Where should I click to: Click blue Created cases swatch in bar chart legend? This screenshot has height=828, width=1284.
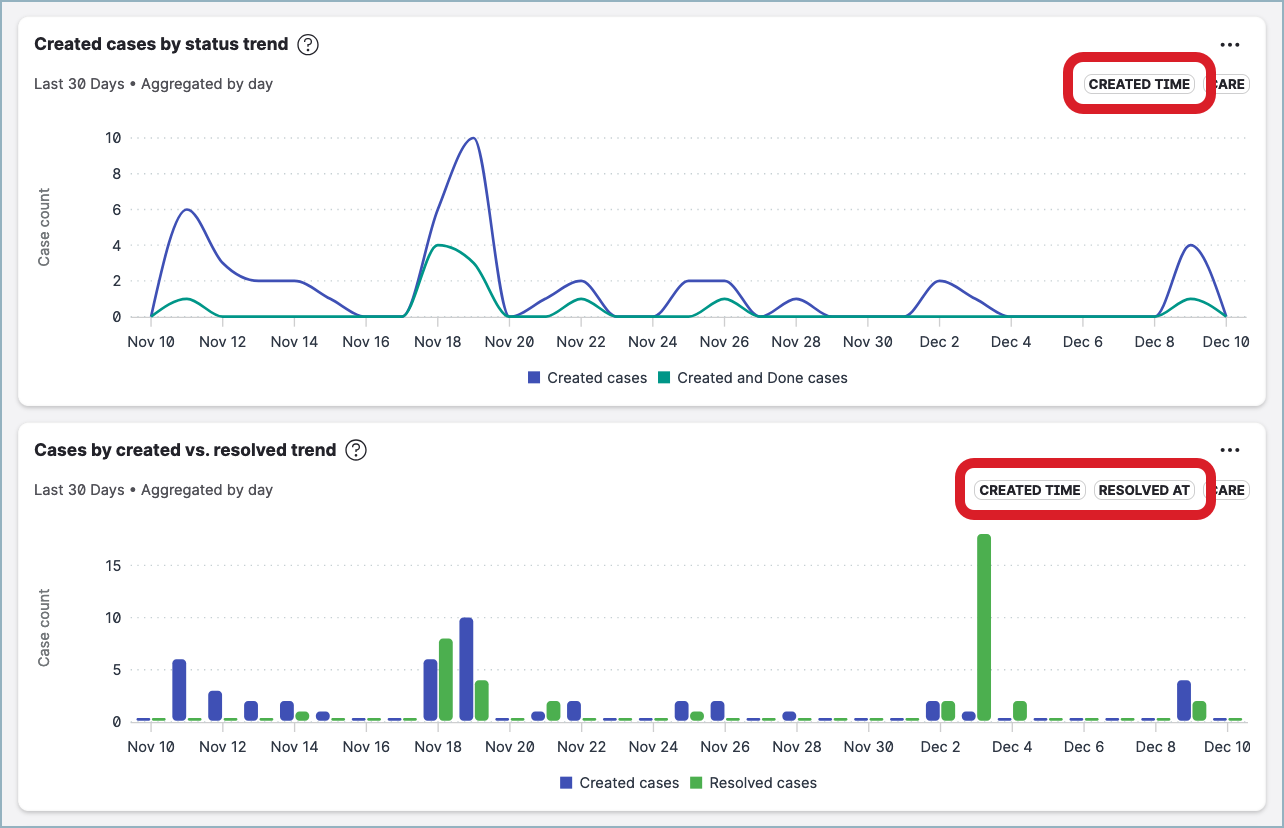(x=566, y=783)
